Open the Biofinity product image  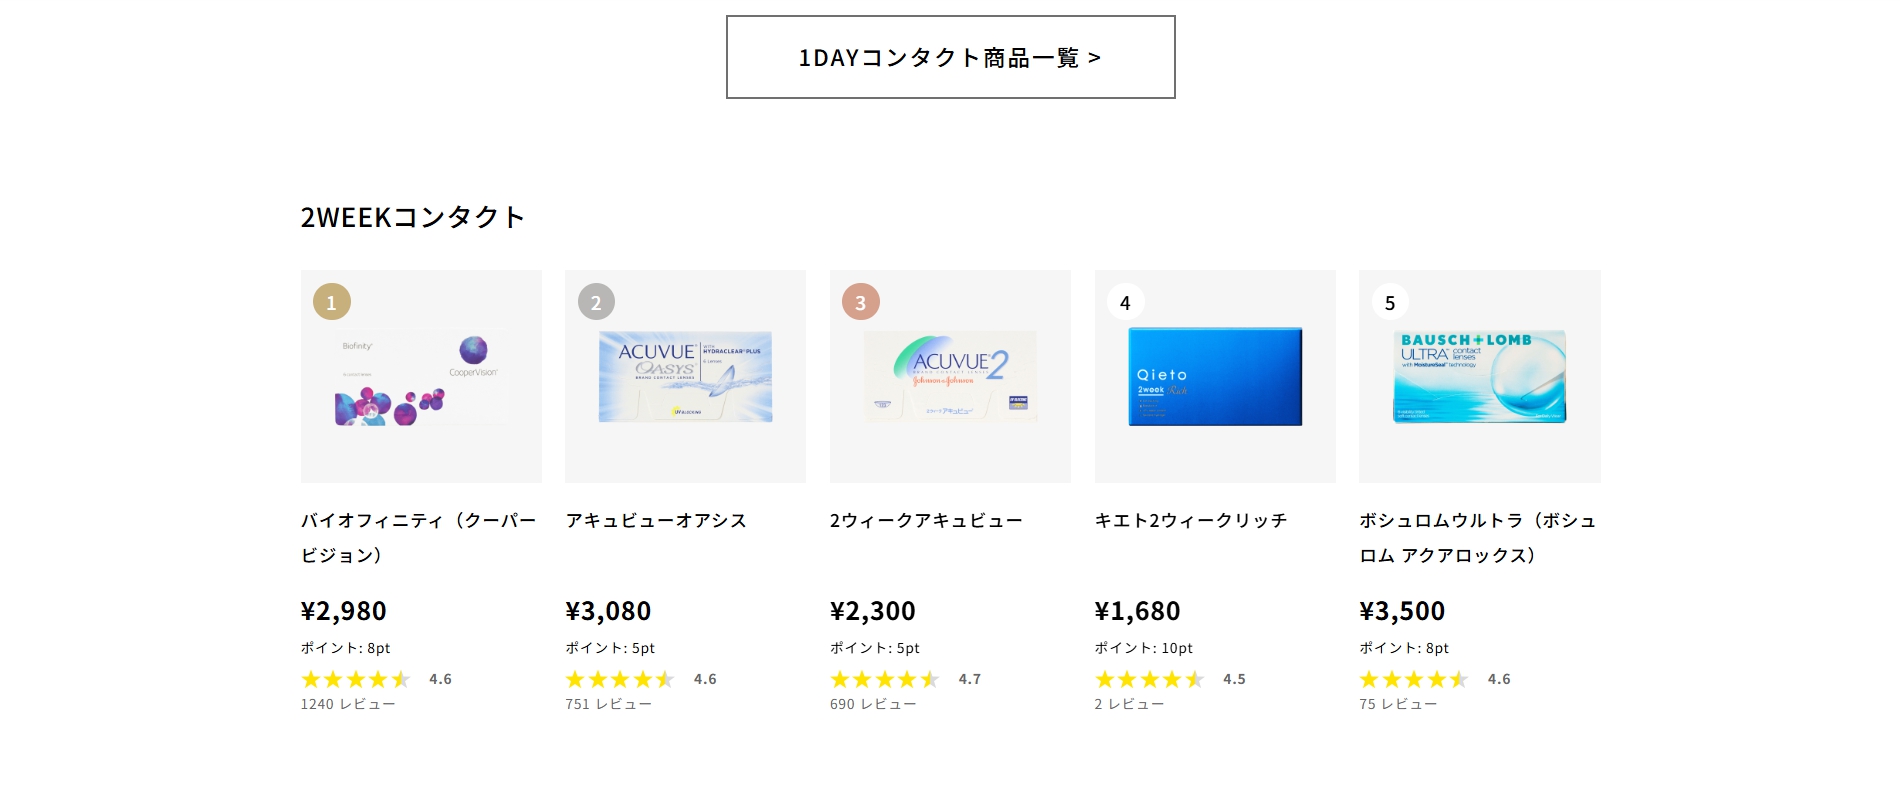pyautogui.click(x=421, y=377)
